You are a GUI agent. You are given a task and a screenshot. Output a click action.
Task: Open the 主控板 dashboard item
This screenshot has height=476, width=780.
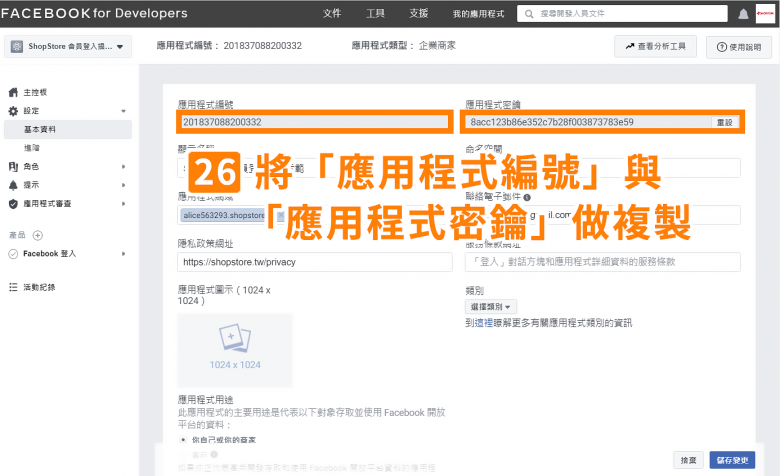click(35, 93)
